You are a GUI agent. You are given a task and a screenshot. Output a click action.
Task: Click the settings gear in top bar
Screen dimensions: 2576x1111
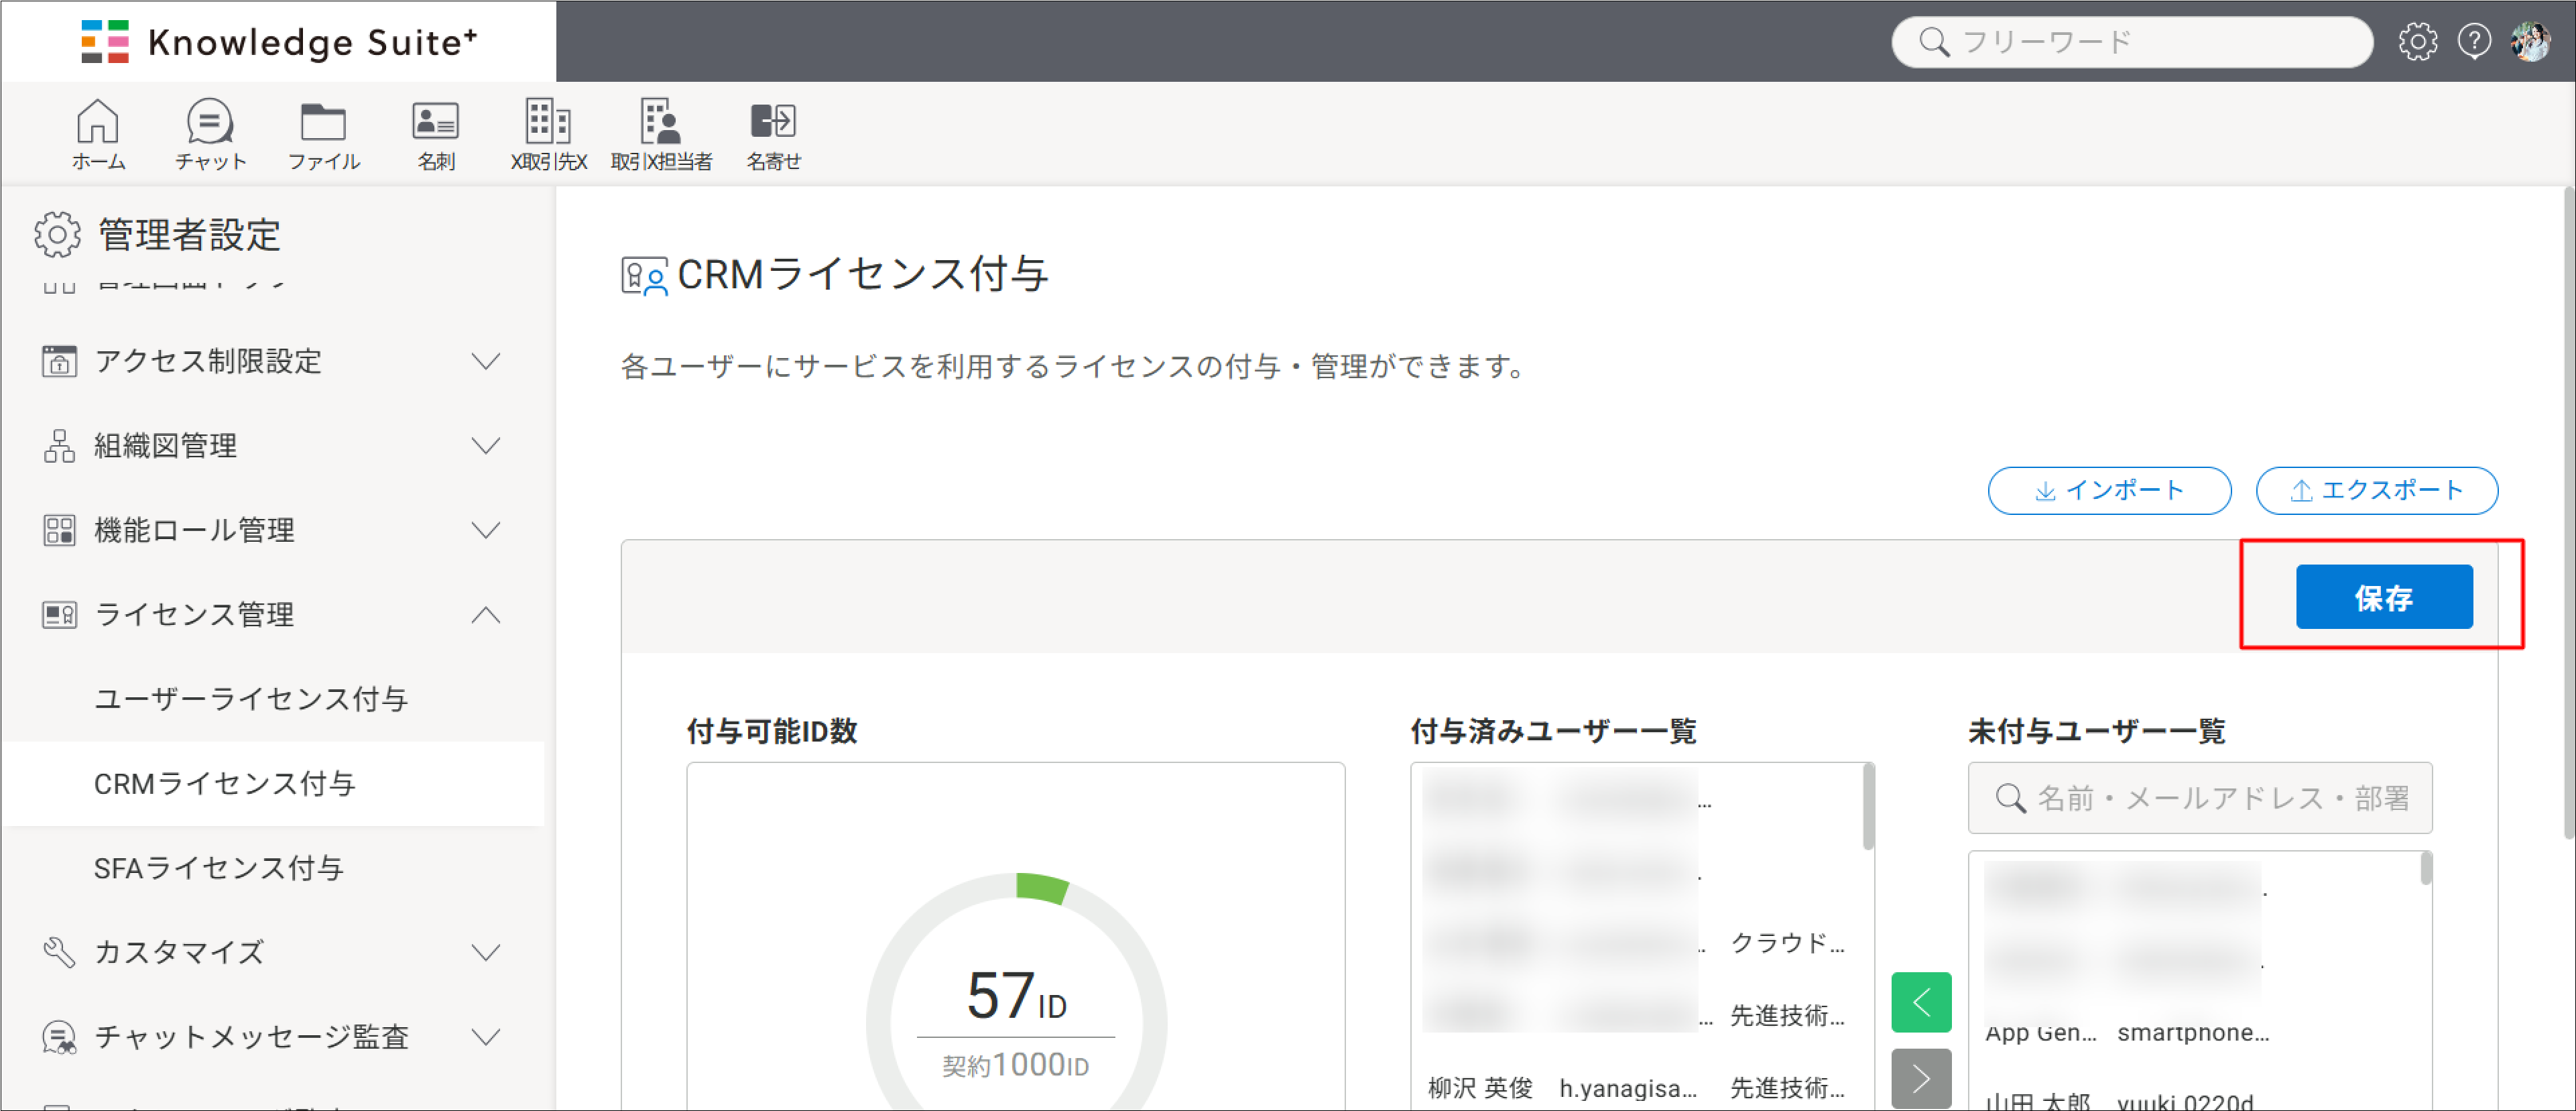2417,42
